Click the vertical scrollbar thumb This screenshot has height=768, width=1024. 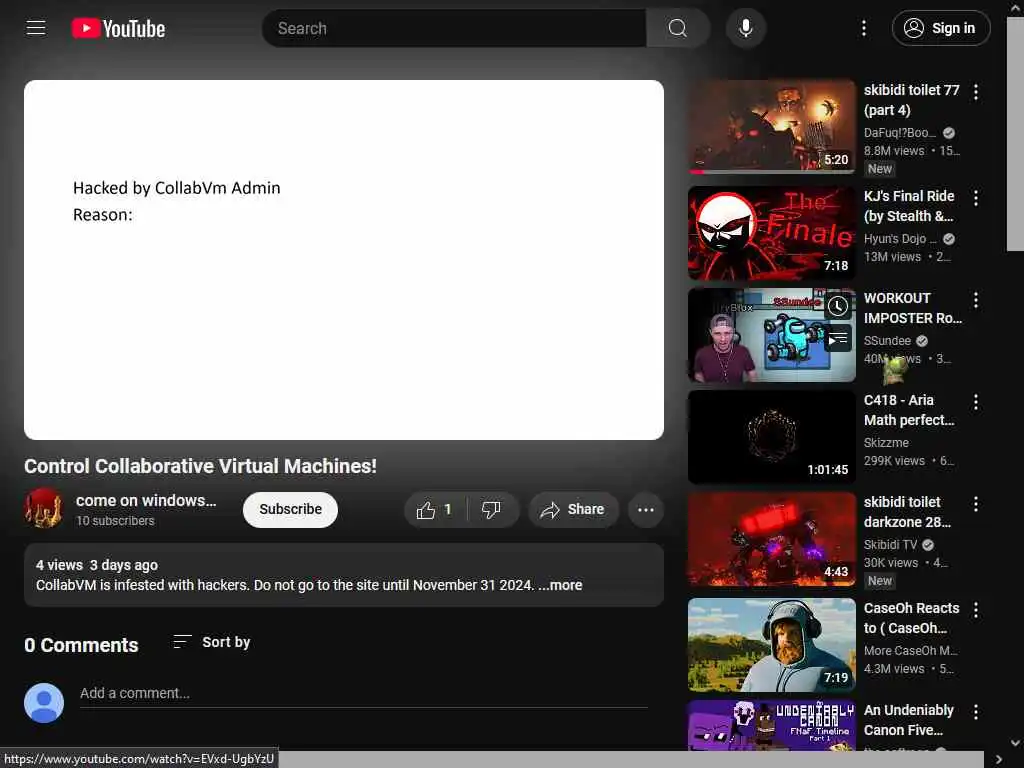(1015, 134)
